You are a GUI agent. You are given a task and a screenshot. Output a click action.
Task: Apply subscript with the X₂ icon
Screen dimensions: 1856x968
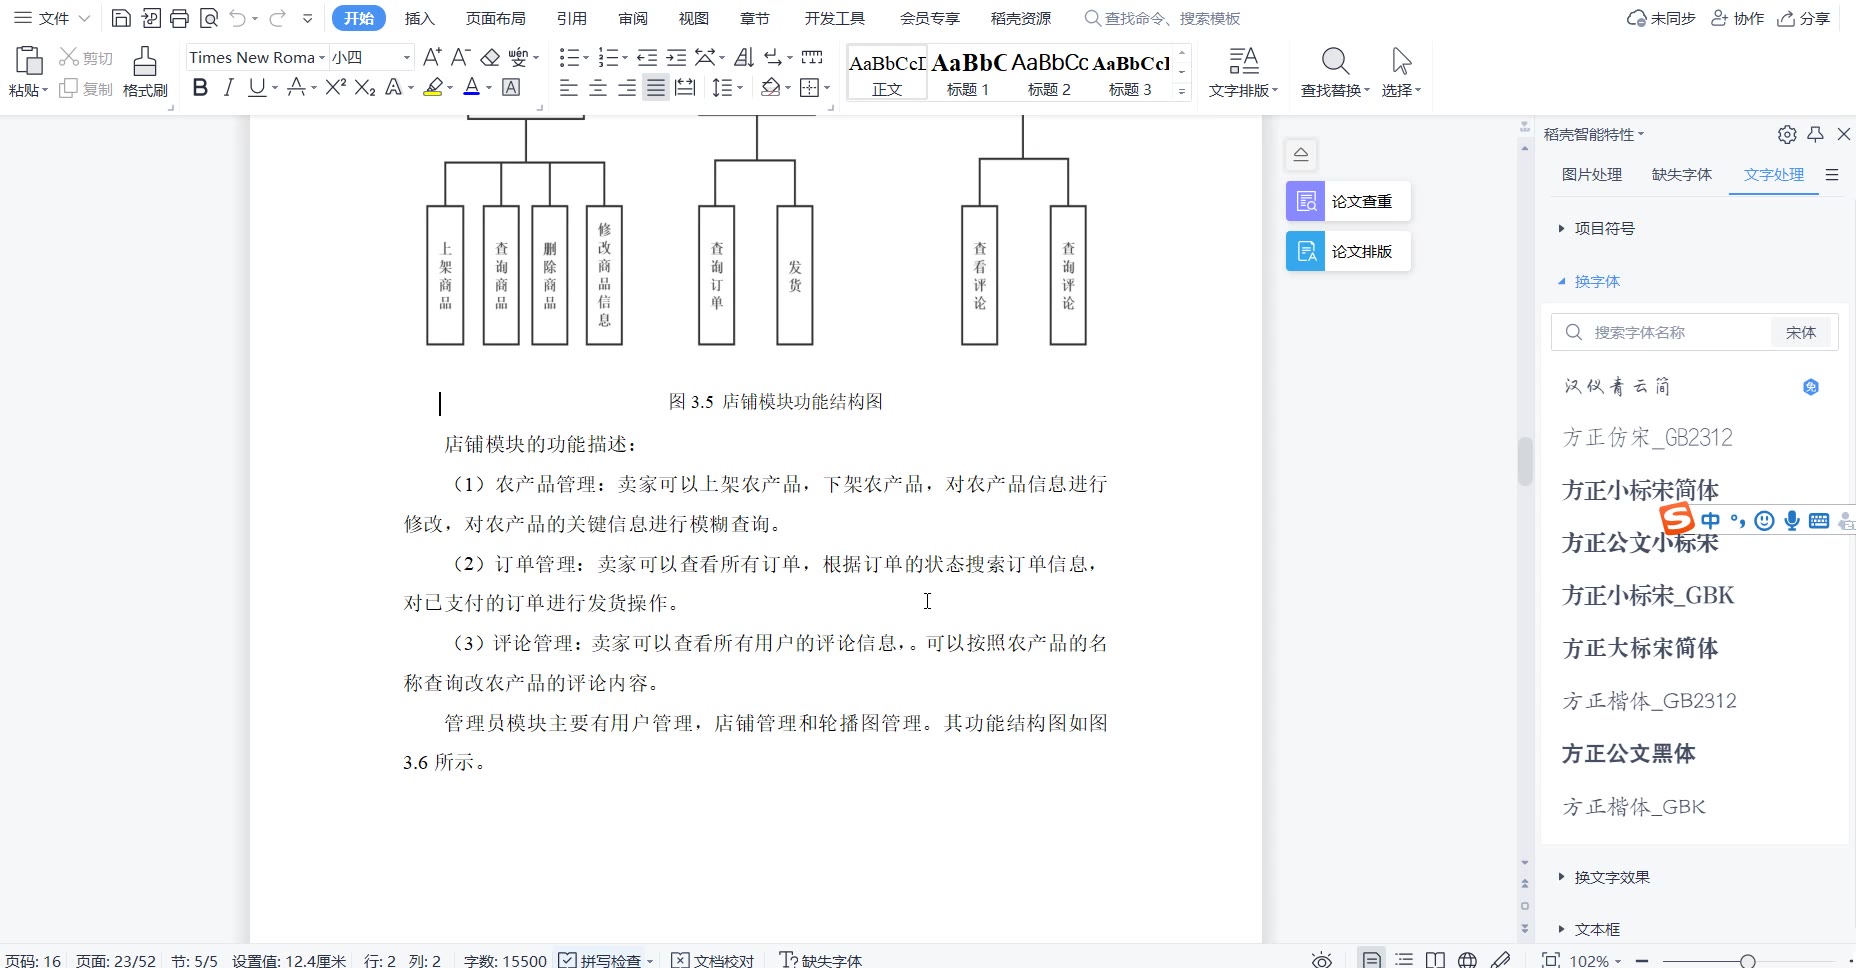tap(365, 88)
